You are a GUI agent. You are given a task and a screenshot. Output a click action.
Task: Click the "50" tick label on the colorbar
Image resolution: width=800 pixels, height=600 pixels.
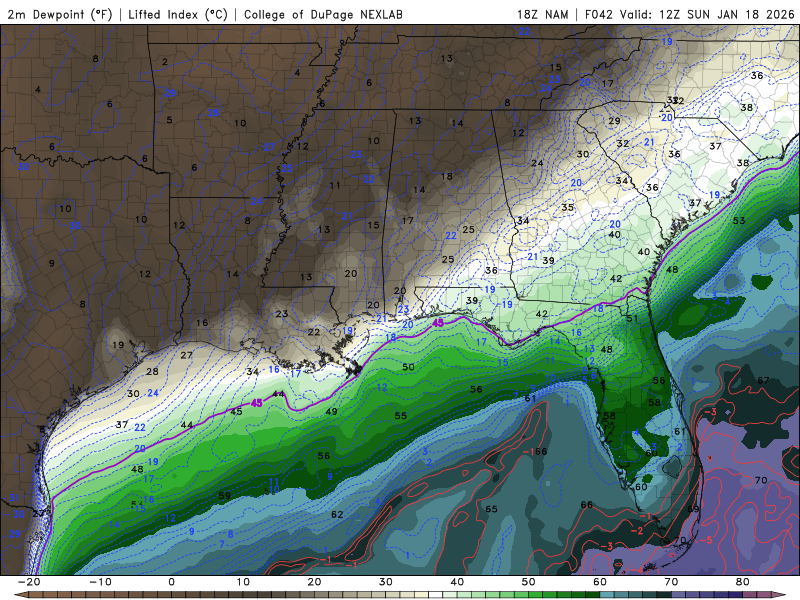[x=529, y=582]
